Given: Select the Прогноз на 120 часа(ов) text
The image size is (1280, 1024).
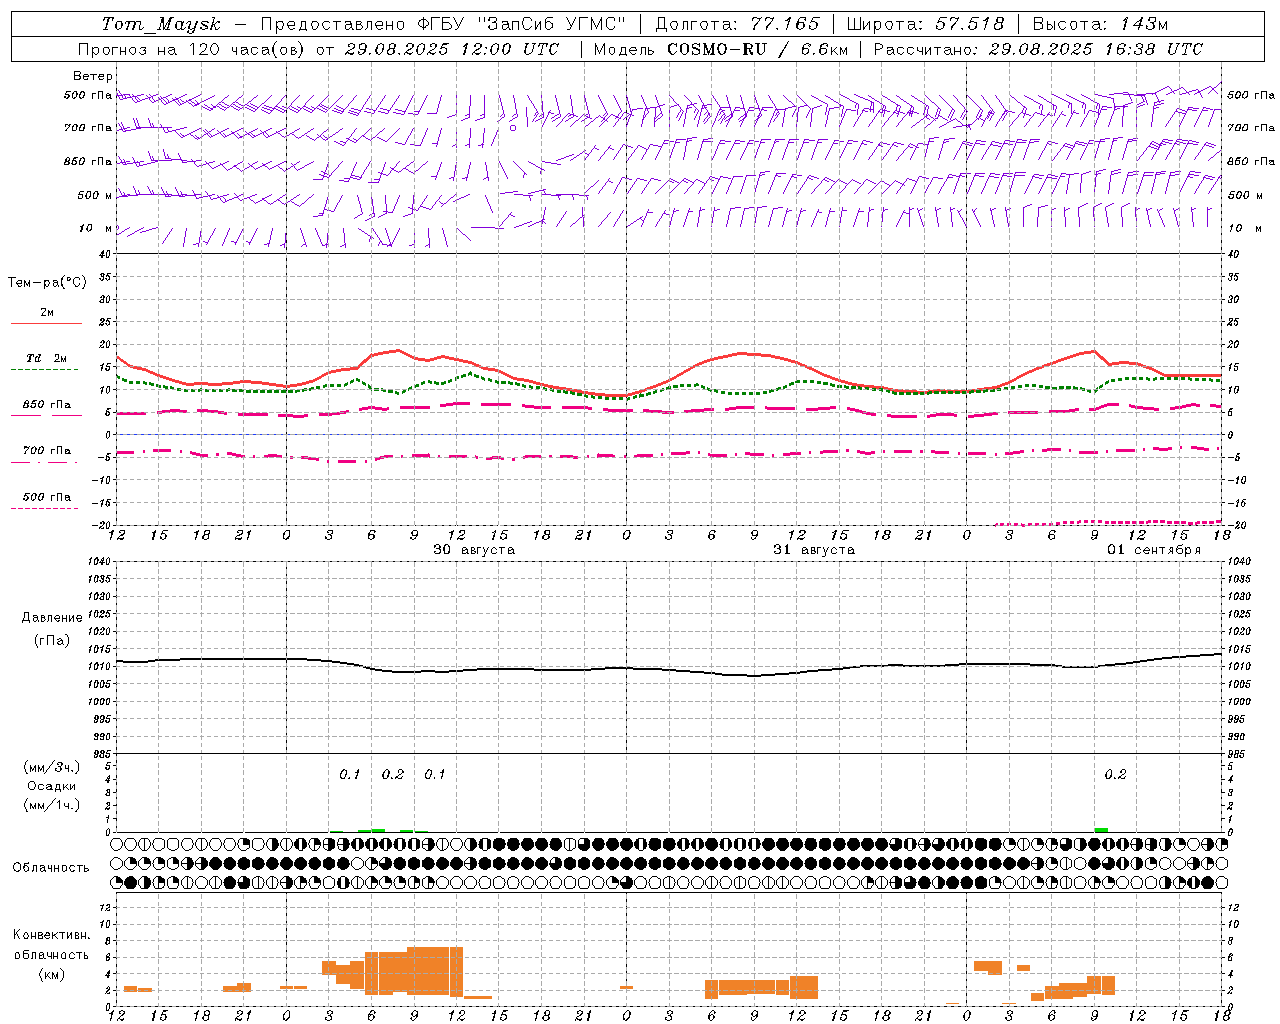Looking at the screenshot, I should pyautogui.click(x=192, y=49).
